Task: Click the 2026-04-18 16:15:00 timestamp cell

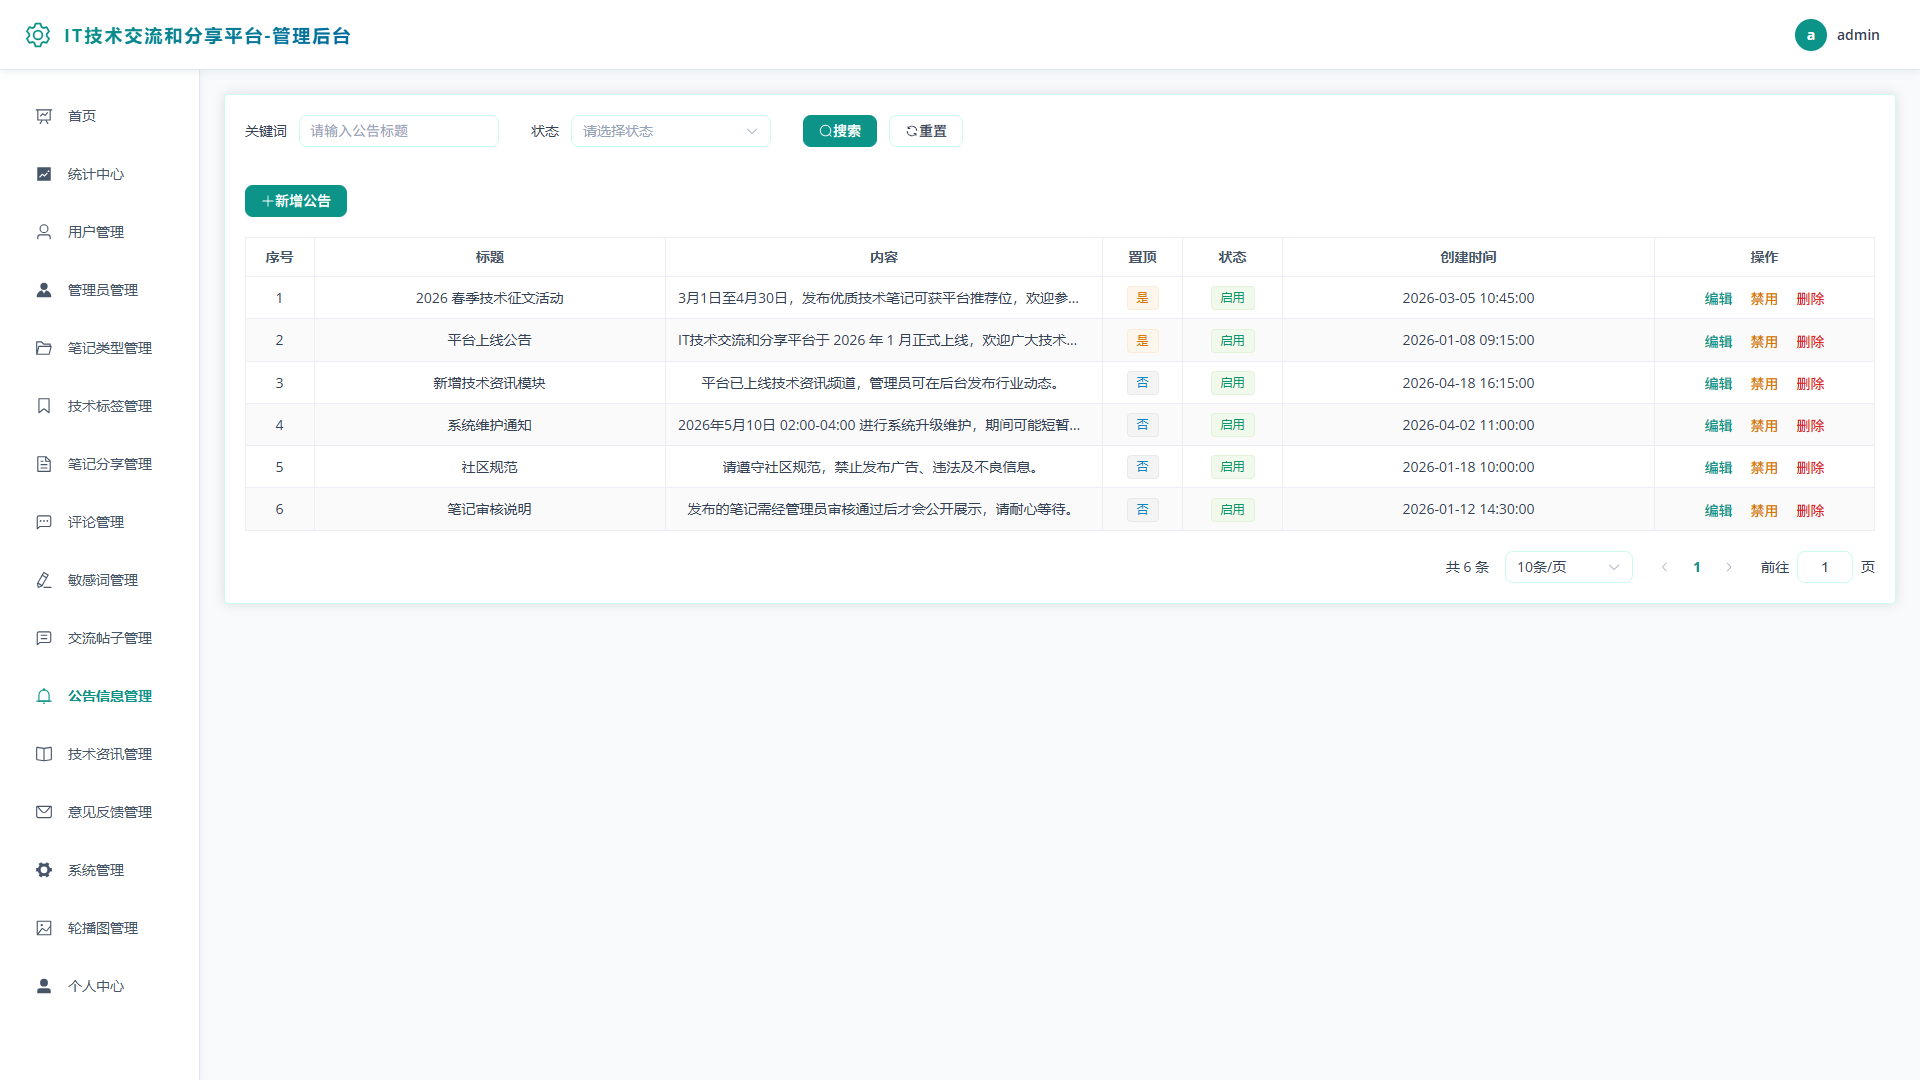Action: point(1468,383)
